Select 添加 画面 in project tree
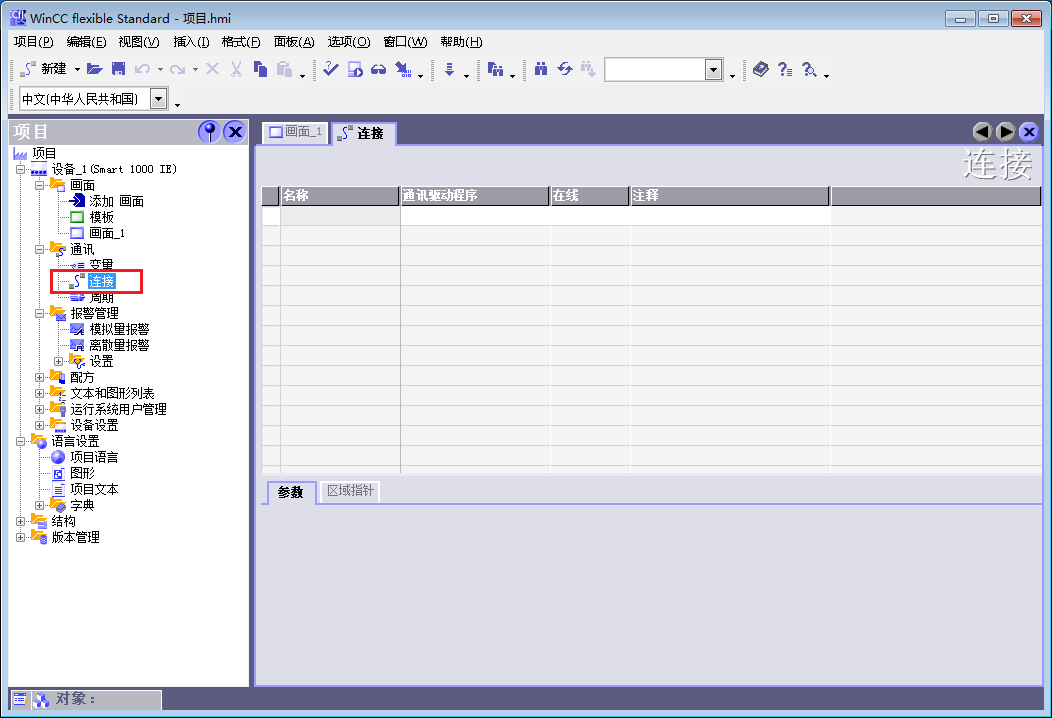The image size is (1052, 718). [116, 201]
